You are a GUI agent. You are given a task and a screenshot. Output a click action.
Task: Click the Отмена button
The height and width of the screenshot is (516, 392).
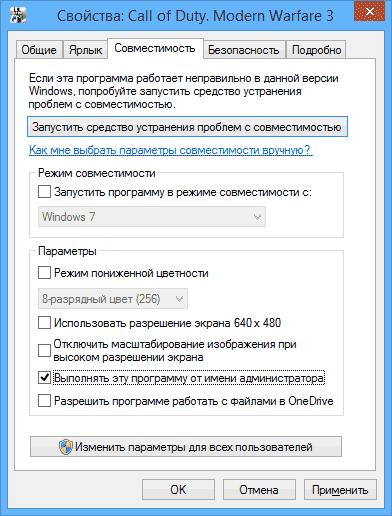[x=259, y=490]
